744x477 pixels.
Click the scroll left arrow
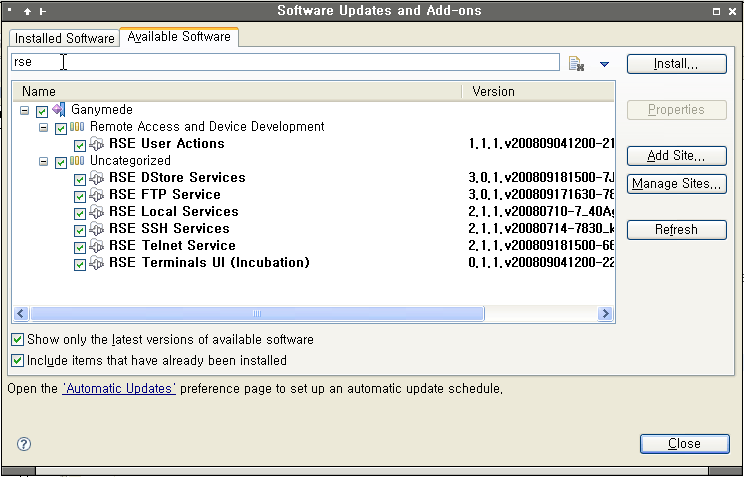tap(21, 313)
